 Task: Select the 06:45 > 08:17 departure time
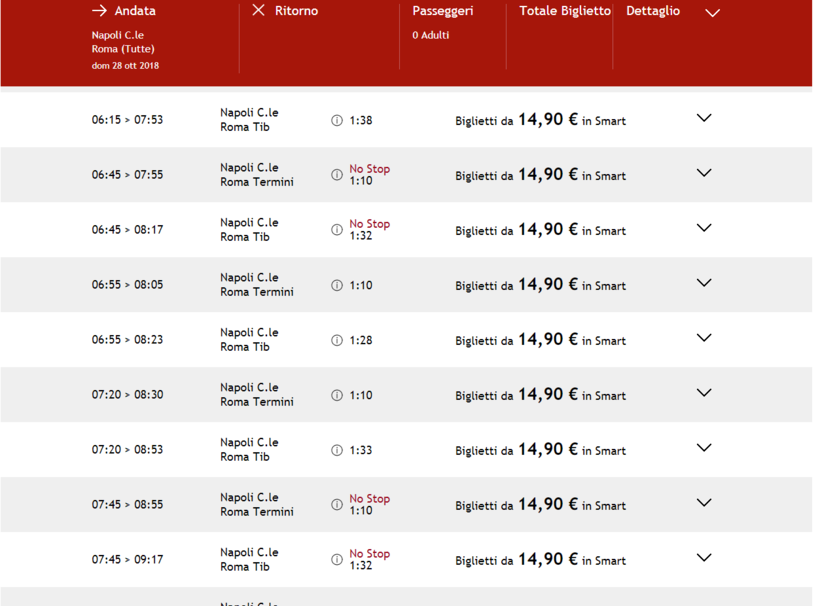[x=127, y=230]
